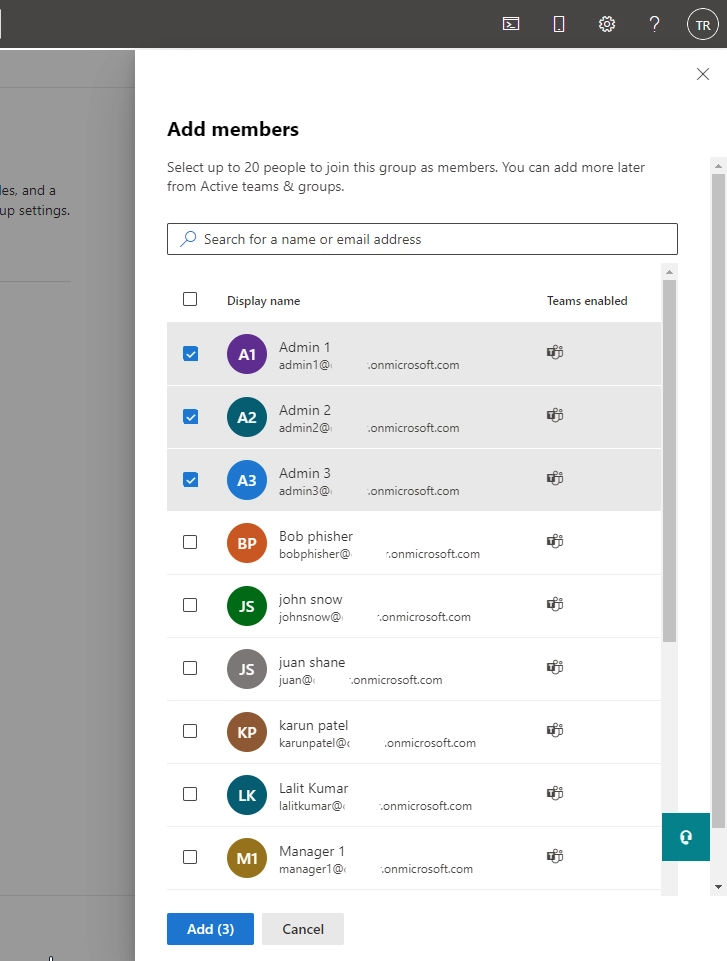Click the Add (3) button

tap(210, 929)
